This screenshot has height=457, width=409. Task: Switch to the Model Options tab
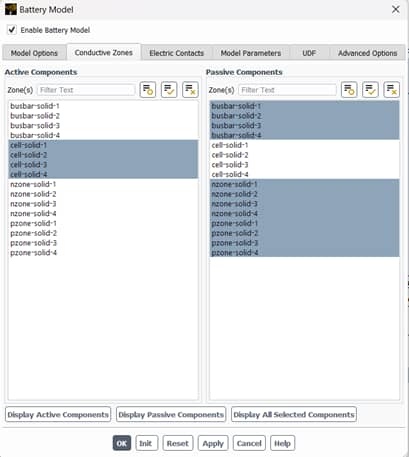(x=34, y=53)
